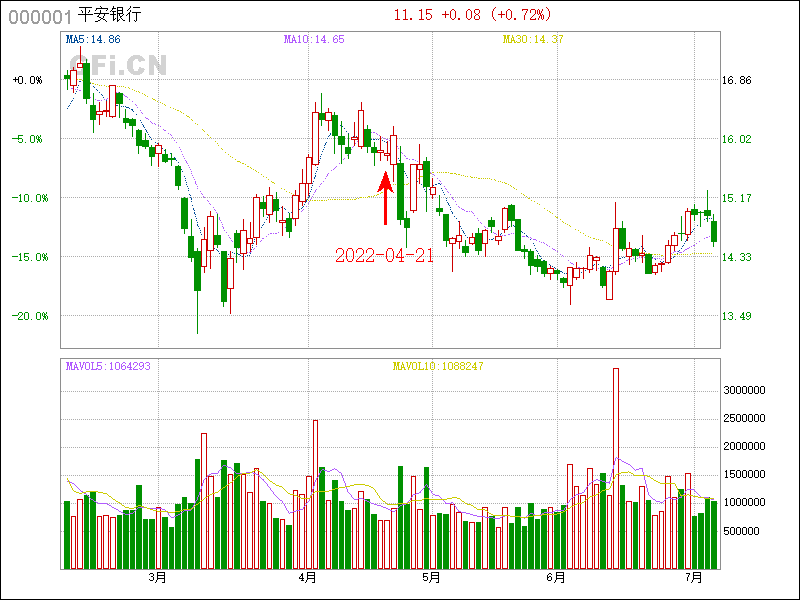The image size is (800, 600).
Task: Click the March volume bar reaching above 2000000
Action: 204,501
